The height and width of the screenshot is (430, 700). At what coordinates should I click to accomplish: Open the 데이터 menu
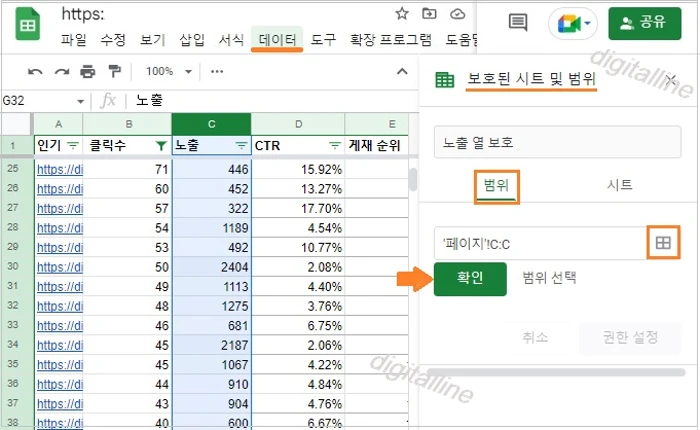pos(277,40)
